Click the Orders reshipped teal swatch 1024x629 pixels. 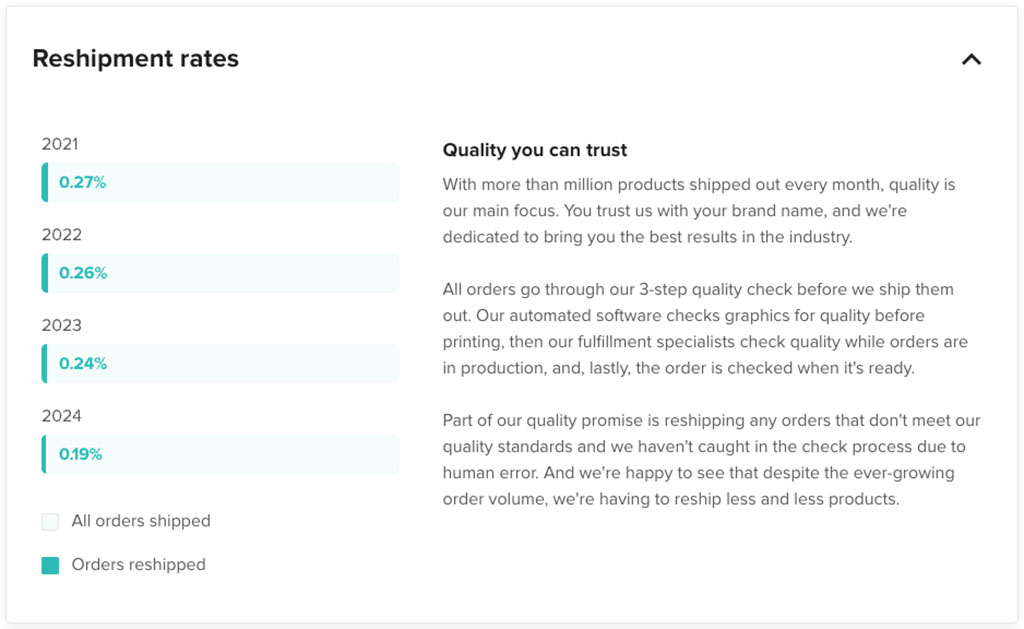pos(50,566)
